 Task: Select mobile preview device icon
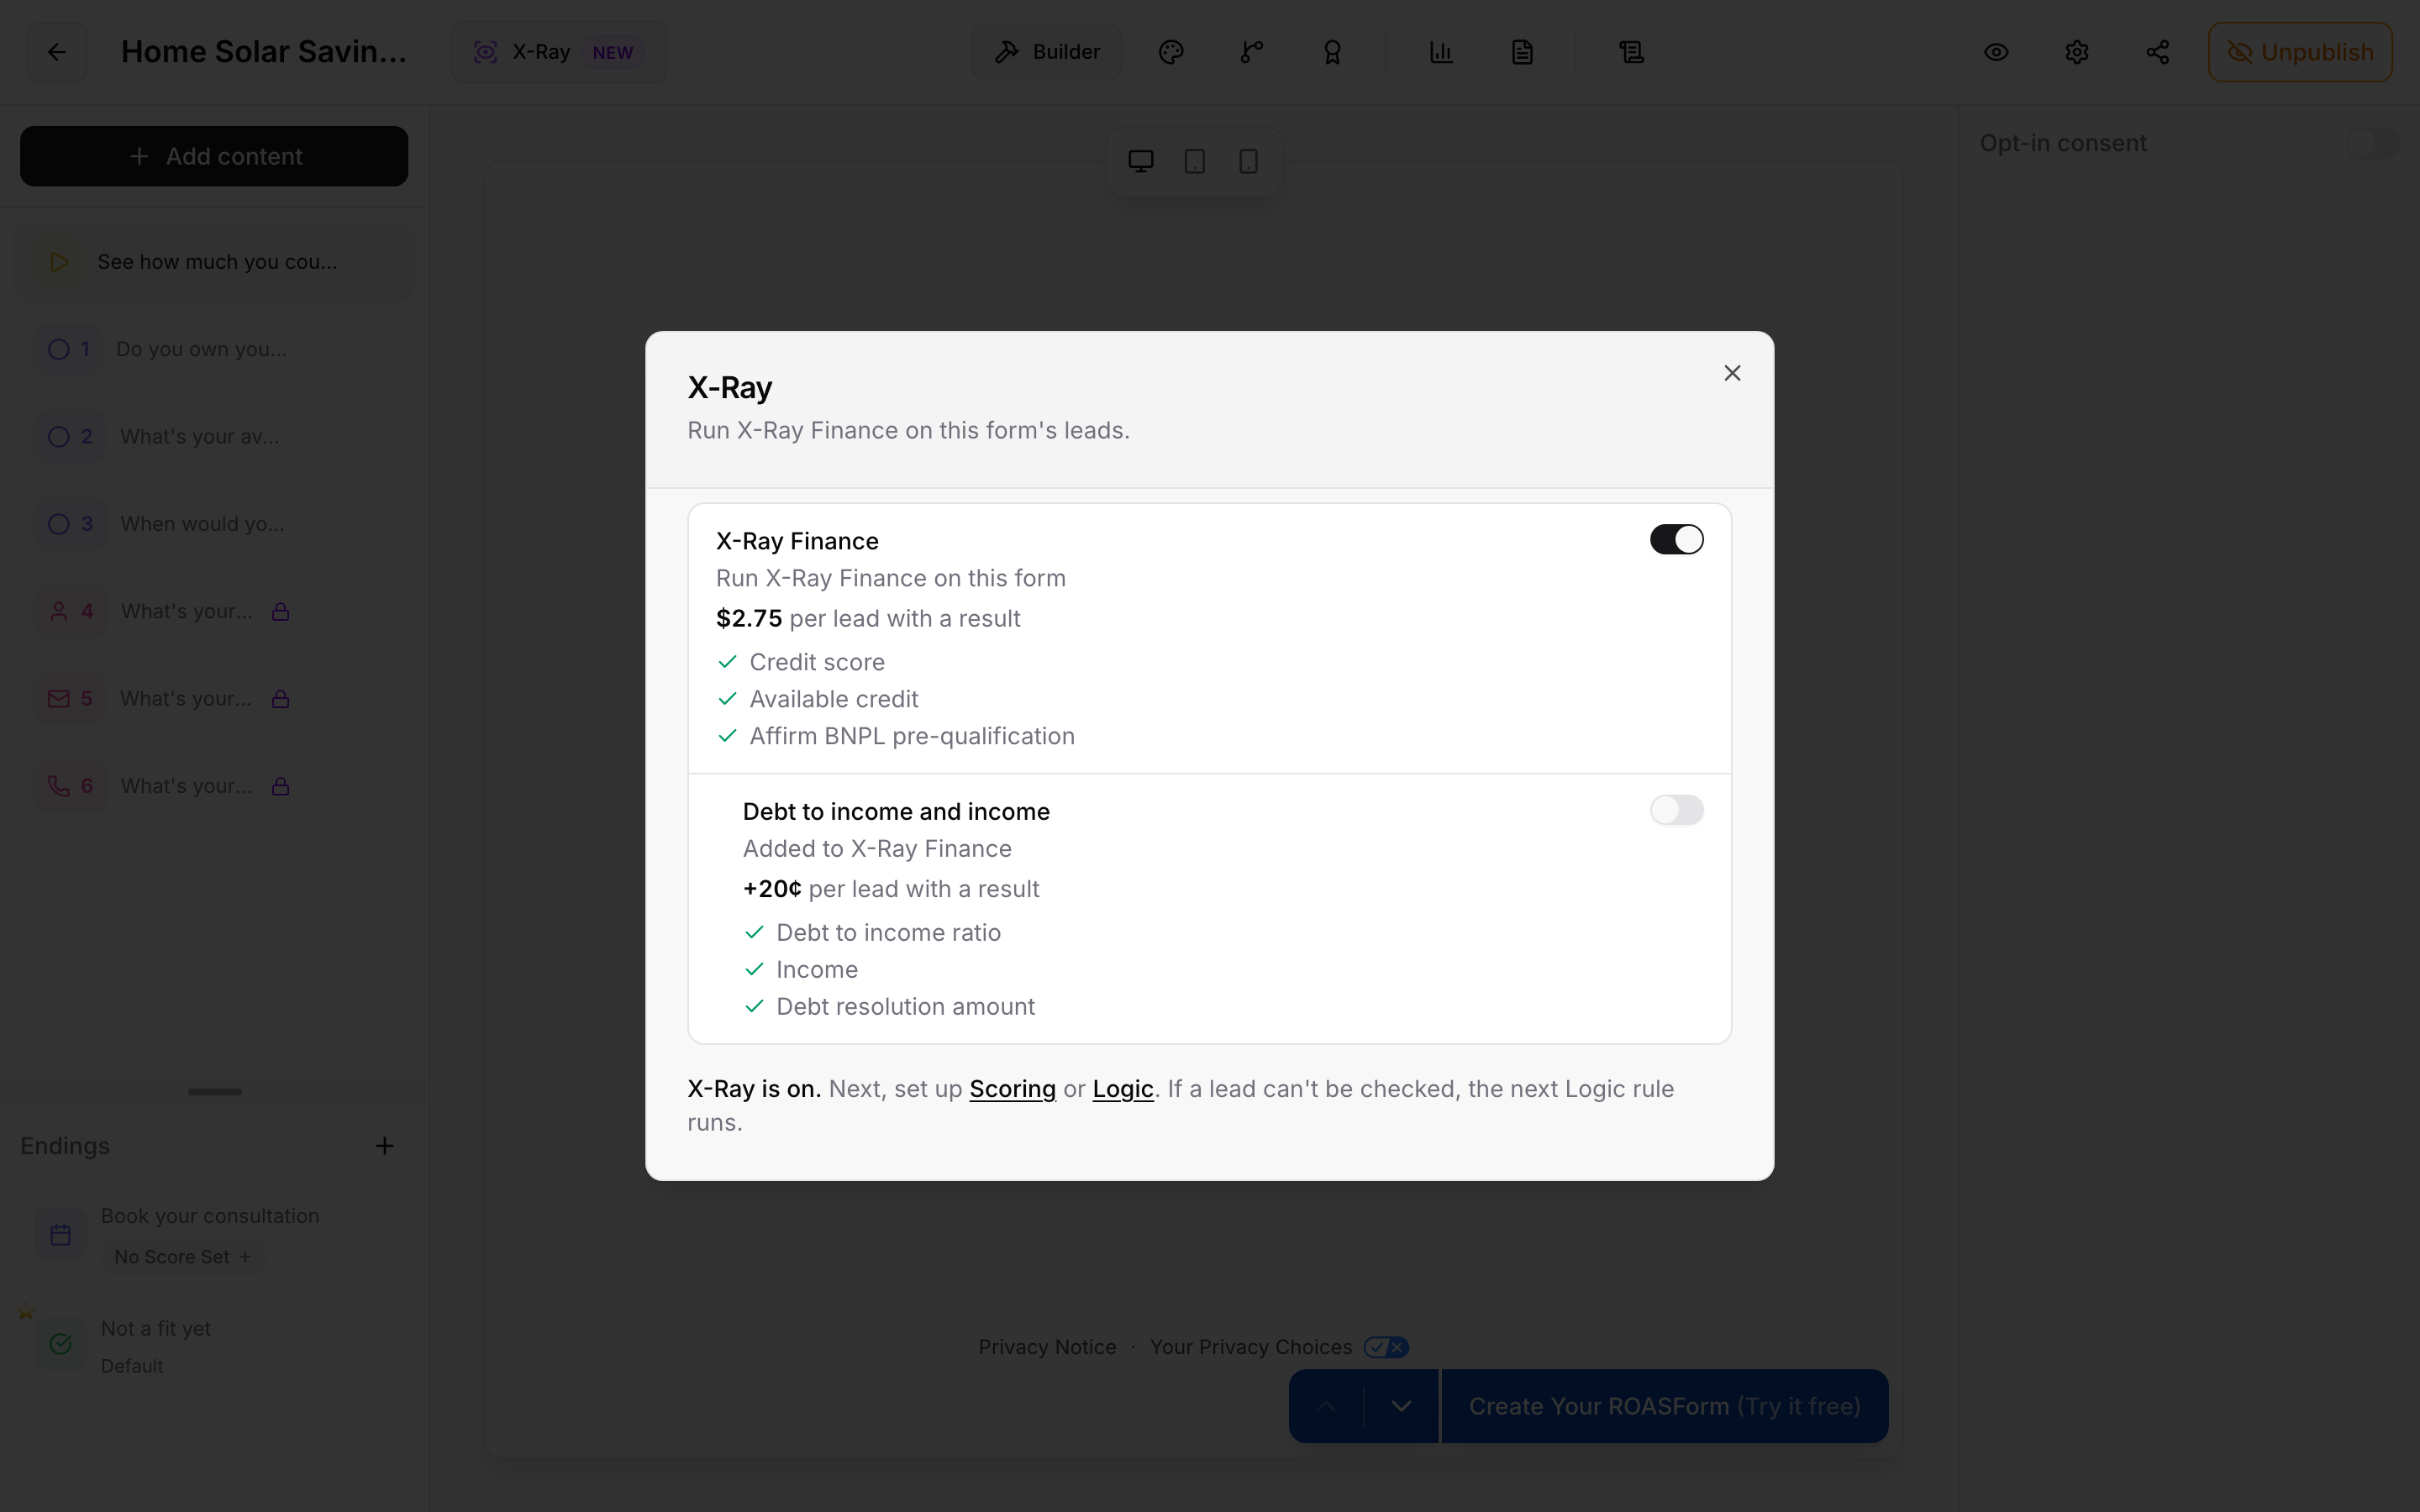tap(1248, 161)
